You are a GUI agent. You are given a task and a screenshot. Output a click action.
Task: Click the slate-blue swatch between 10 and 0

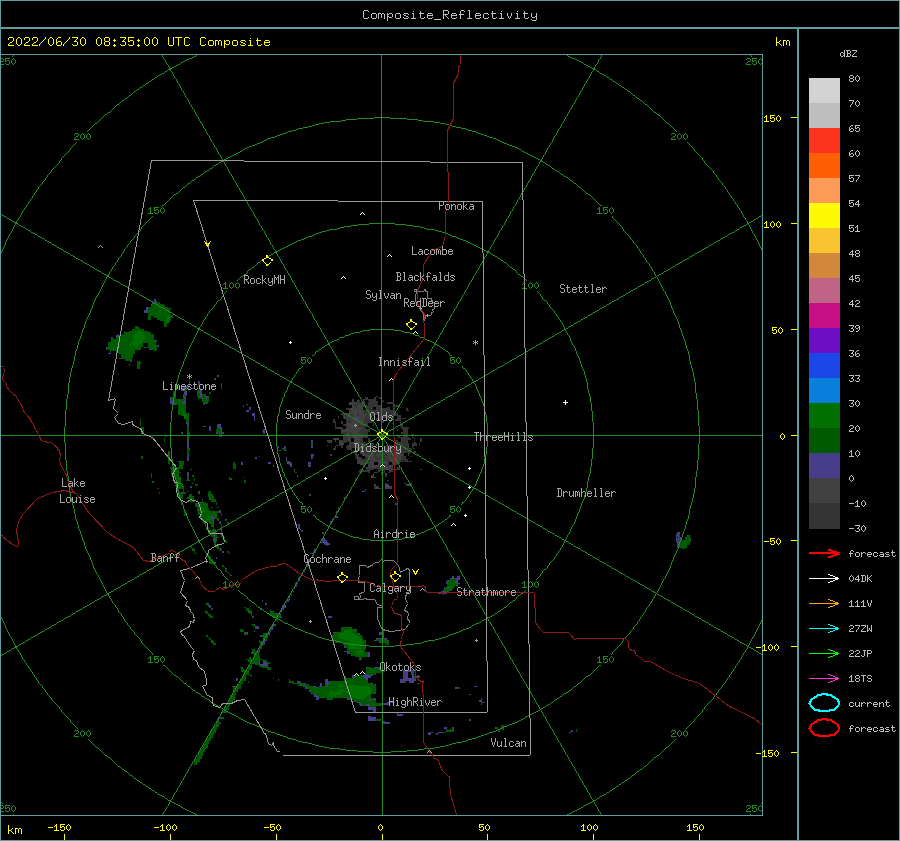point(824,466)
